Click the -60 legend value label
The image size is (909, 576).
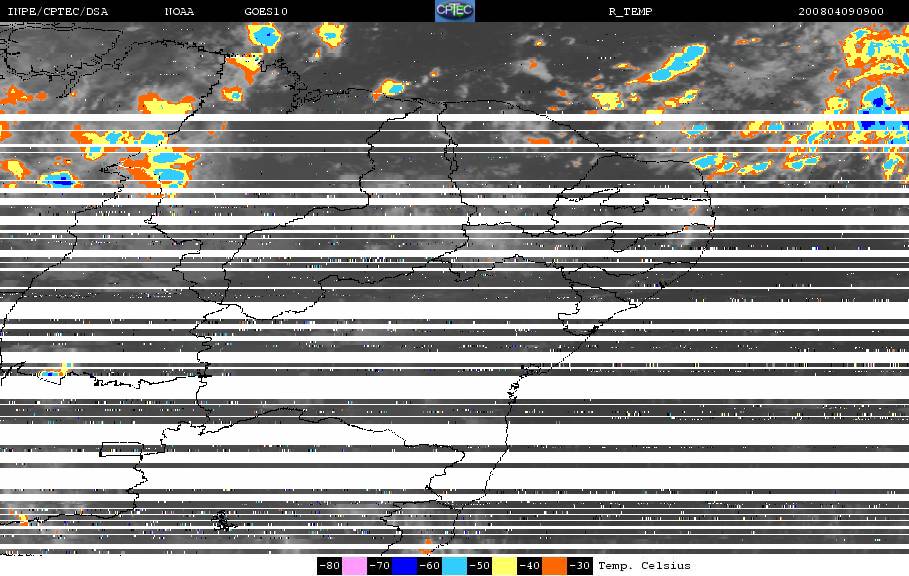(x=429, y=566)
